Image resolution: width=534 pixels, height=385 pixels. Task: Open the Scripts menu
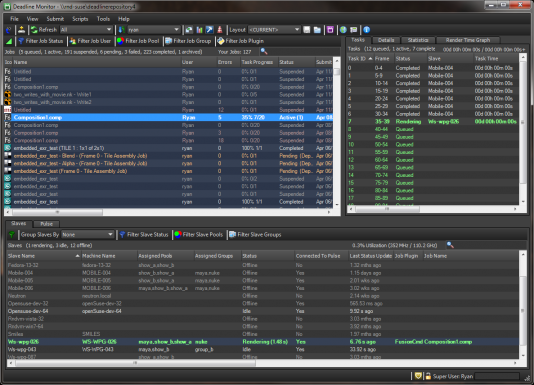click(80, 19)
